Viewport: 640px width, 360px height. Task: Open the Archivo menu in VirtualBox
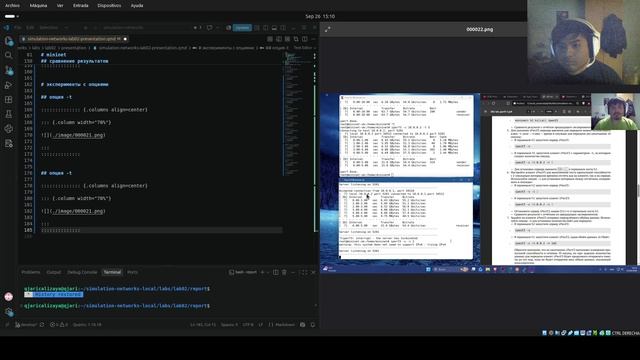[12, 6]
